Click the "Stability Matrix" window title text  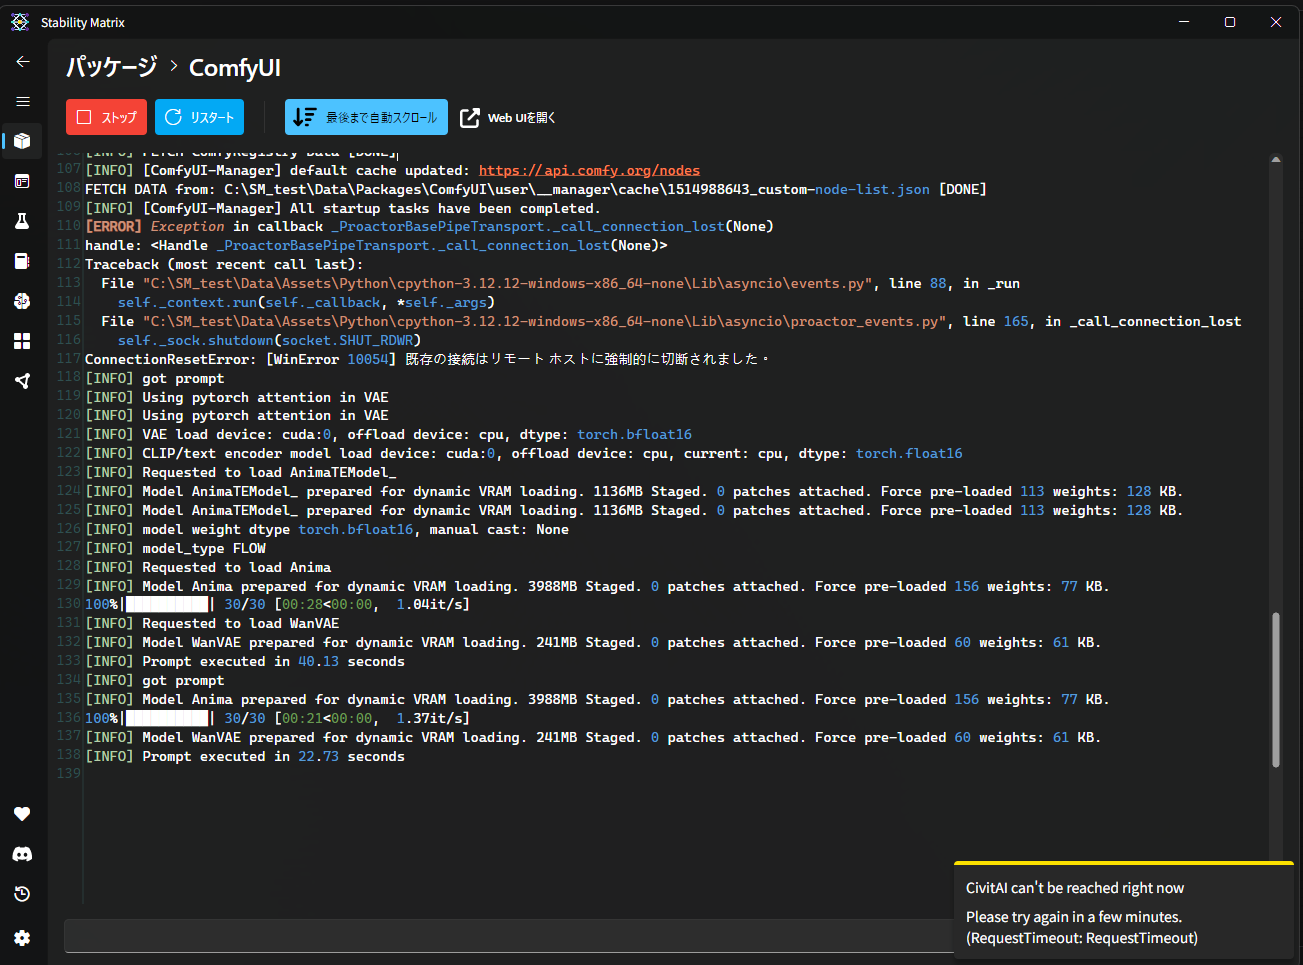pyautogui.click(x=83, y=22)
